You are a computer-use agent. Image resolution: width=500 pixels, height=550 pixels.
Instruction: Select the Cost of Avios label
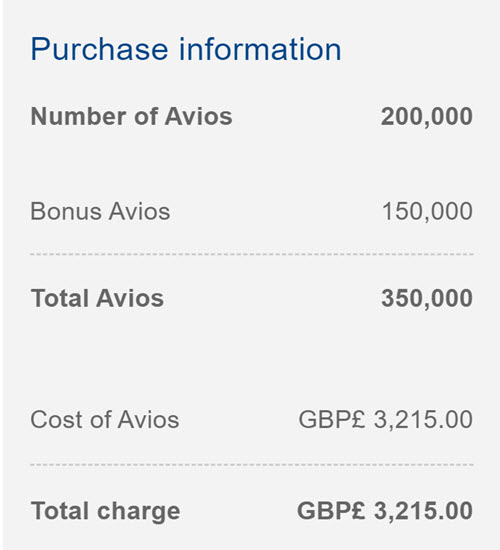point(105,420)
